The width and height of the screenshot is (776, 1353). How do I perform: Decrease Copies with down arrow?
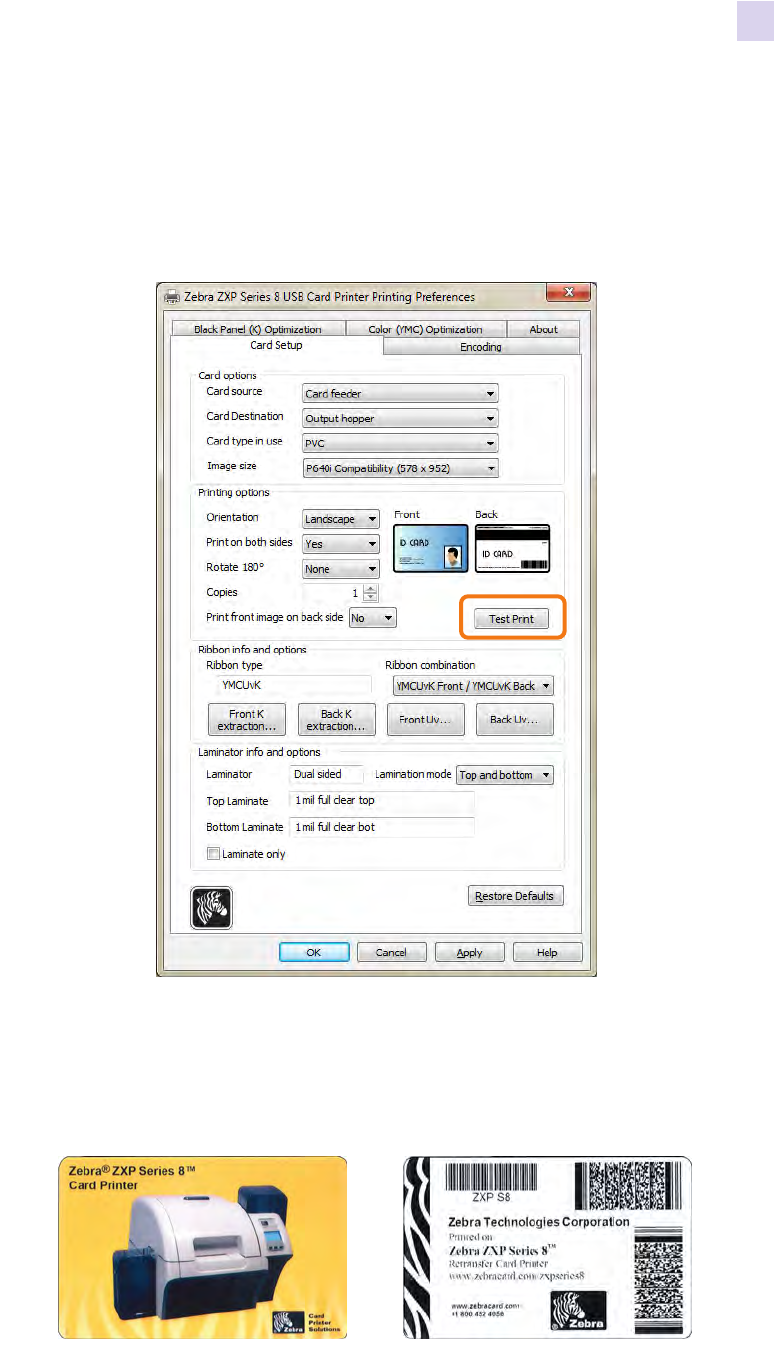click(x=371, y=597)
